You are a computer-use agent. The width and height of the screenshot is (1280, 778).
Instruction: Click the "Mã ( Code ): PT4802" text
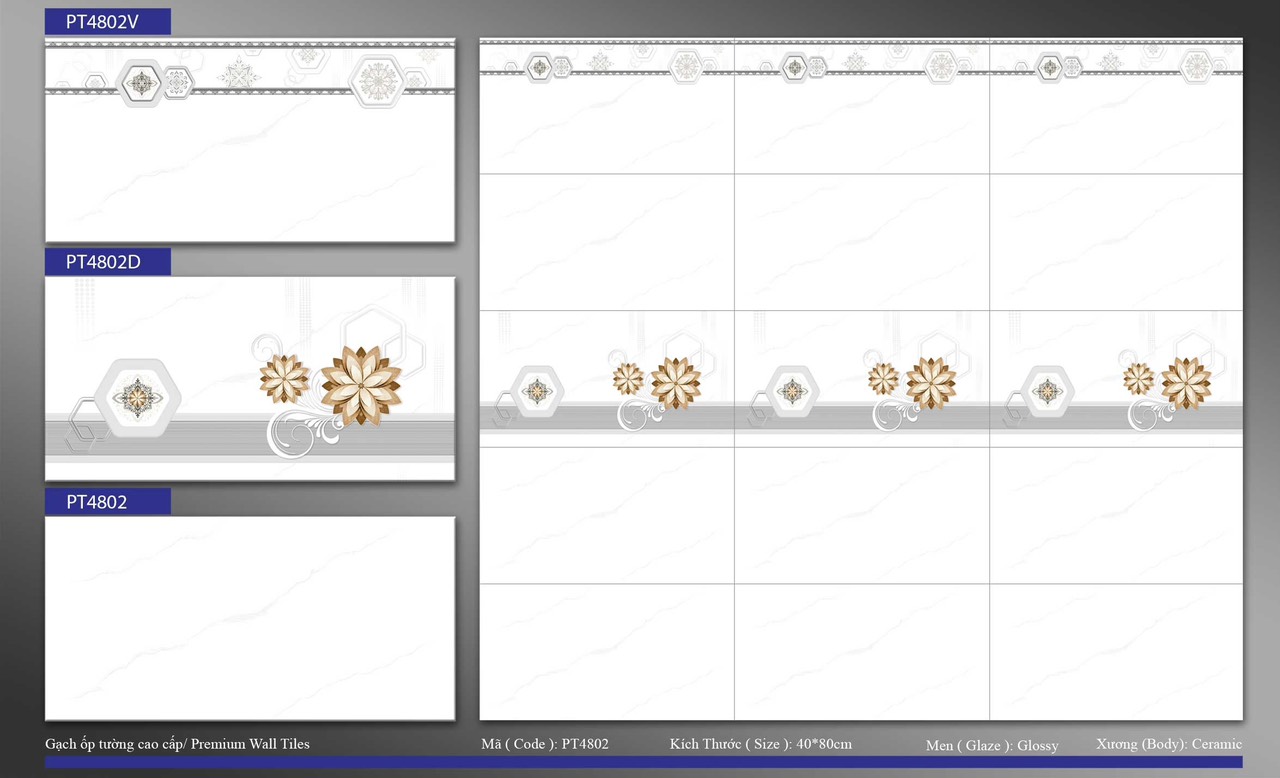(545, 744)
